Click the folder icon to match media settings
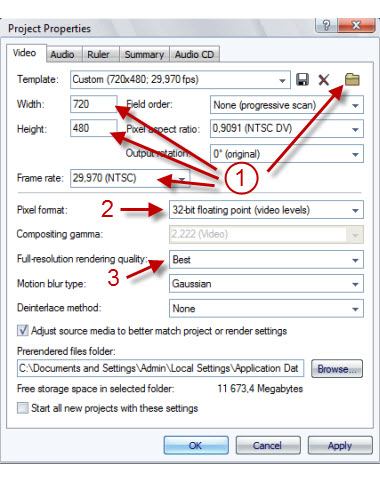Viewport: 380px width, 487px height. point(352,80)
